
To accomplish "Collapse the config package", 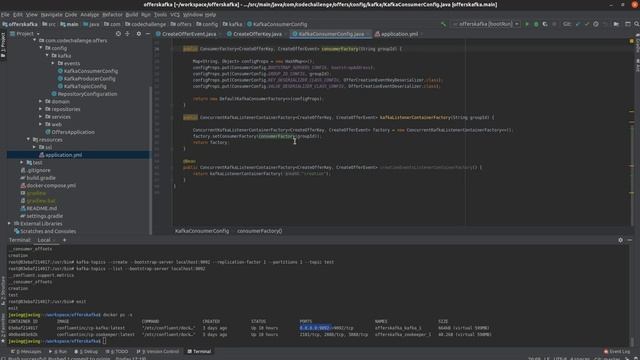I will (41, 48).
